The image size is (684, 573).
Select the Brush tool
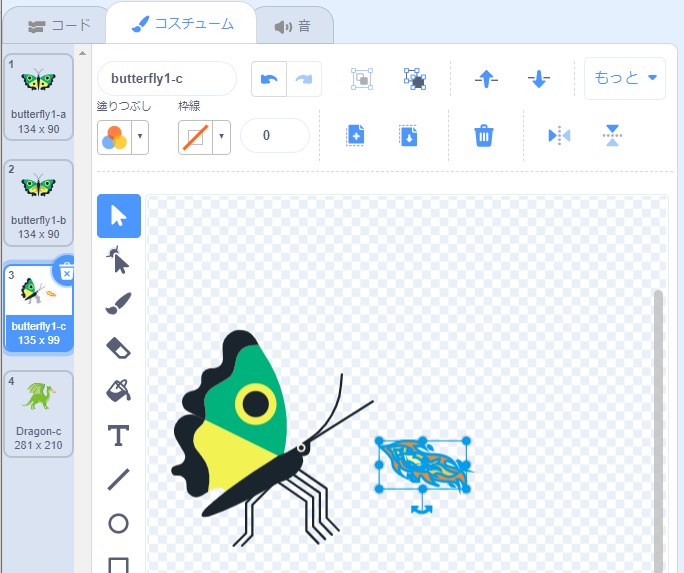click(119, 304)
